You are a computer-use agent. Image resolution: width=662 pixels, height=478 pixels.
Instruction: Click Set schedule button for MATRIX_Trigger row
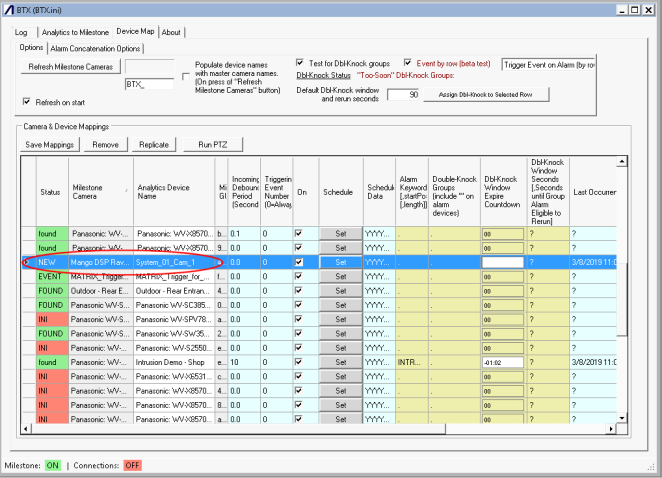(x=341, y=277)
